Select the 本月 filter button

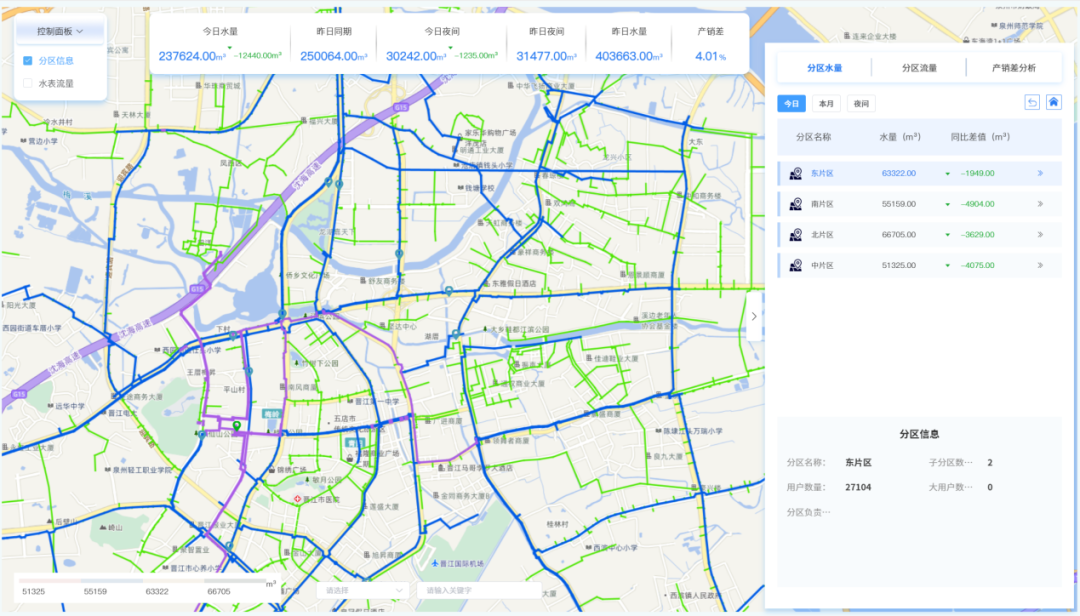(826, 104)
